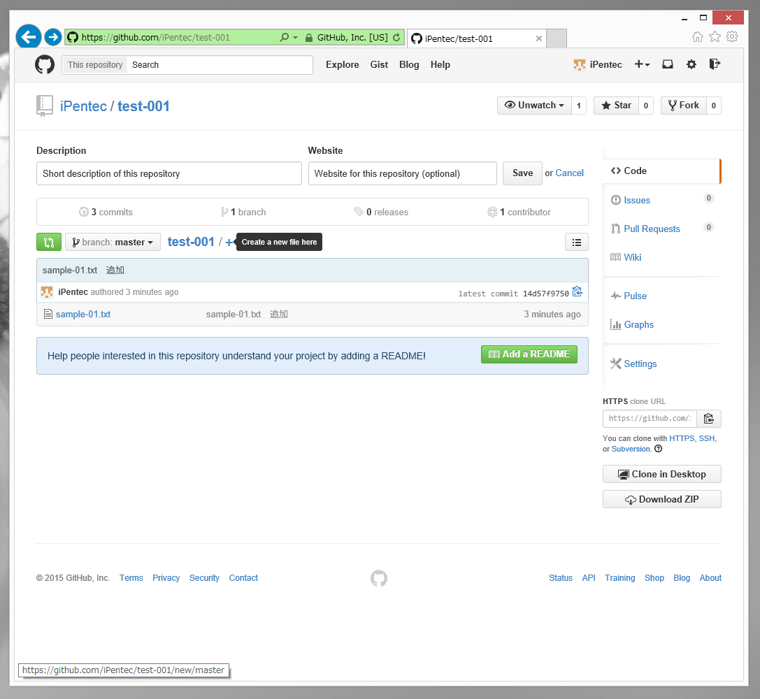
Task: Click the Subversion help question icon
Action: pyautogui.click(x=658, y=449)
